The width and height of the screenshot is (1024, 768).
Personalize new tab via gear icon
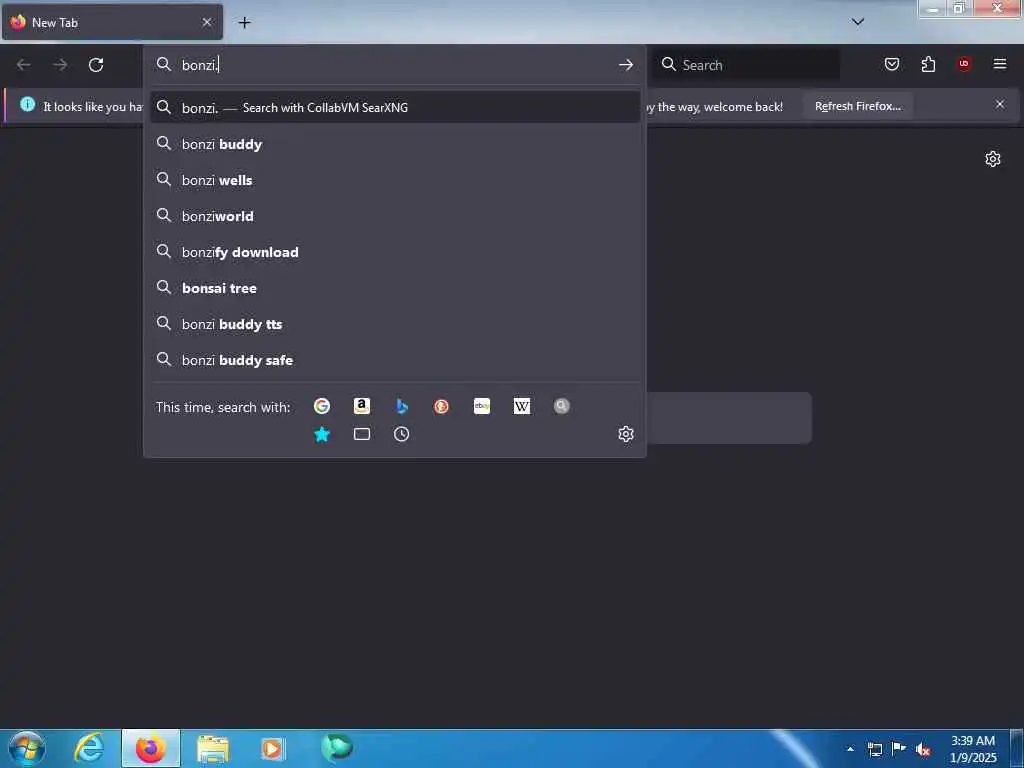(993, 159)
